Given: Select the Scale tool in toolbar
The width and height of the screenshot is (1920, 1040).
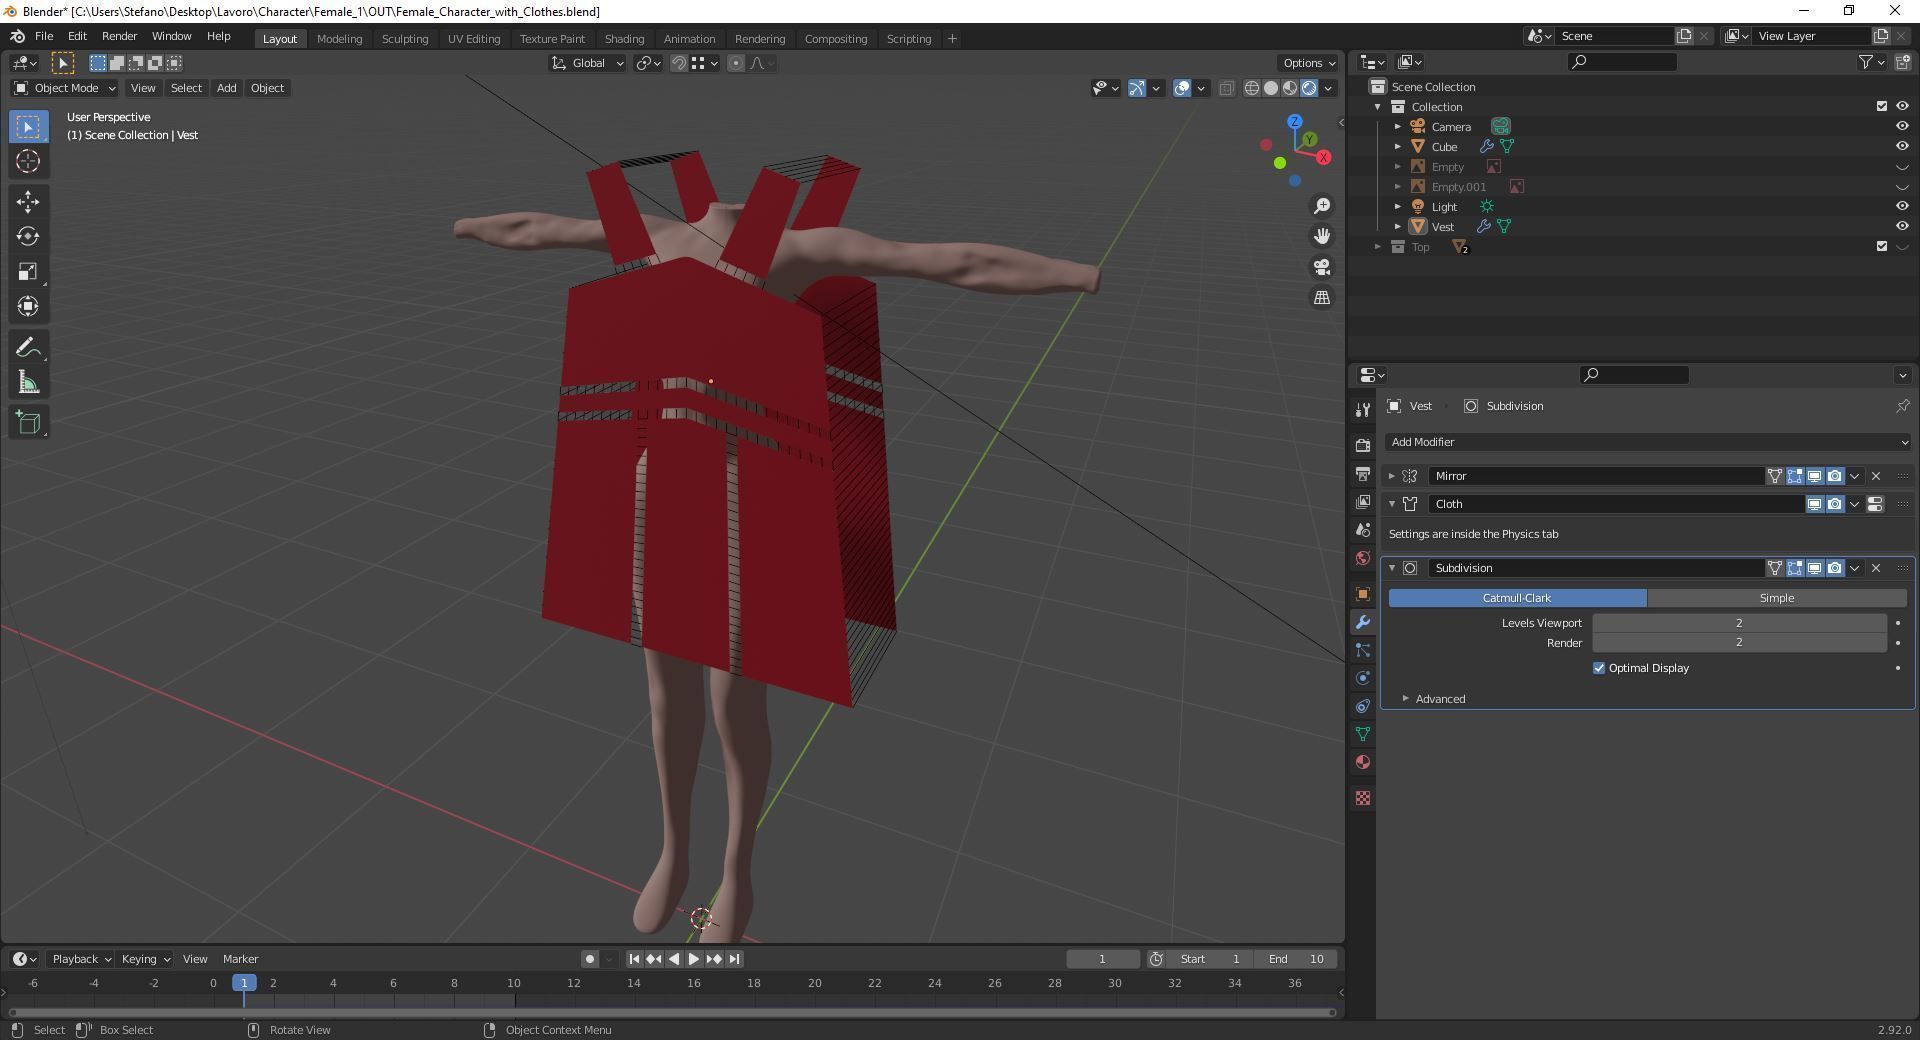Looking at the screenshot, I should point(28,272).
